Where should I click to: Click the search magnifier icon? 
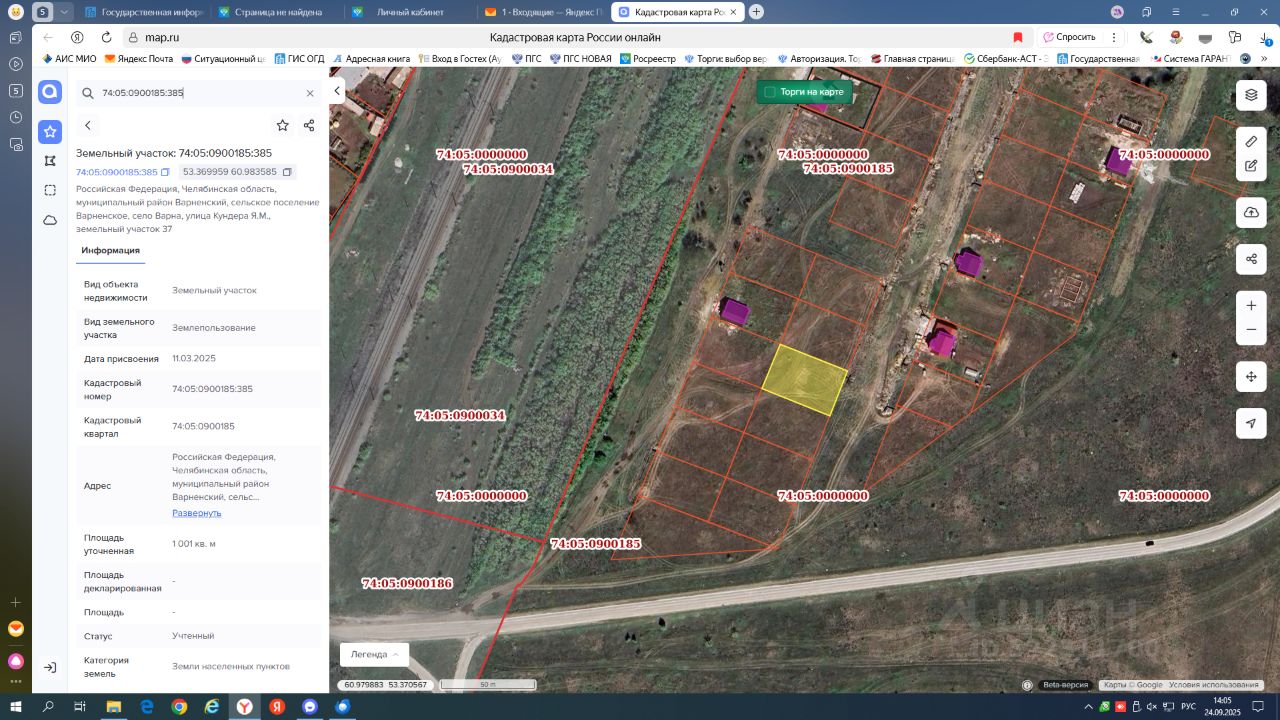coord(88,93)
